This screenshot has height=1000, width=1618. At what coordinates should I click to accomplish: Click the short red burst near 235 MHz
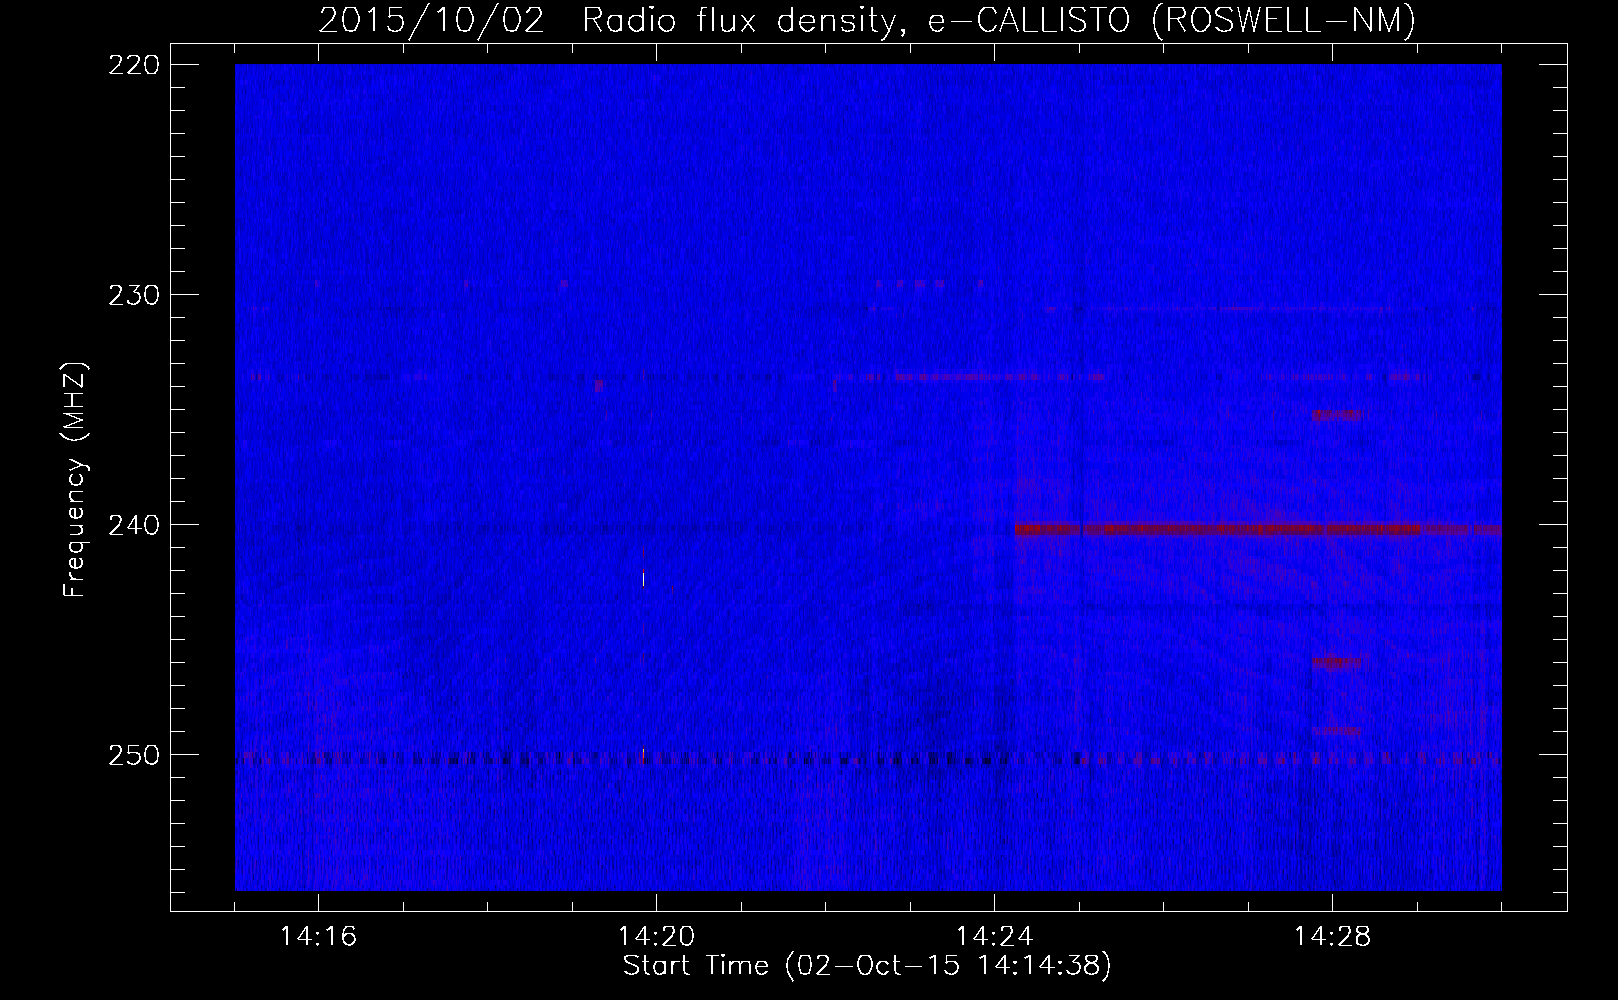[x=1337, y=415]
